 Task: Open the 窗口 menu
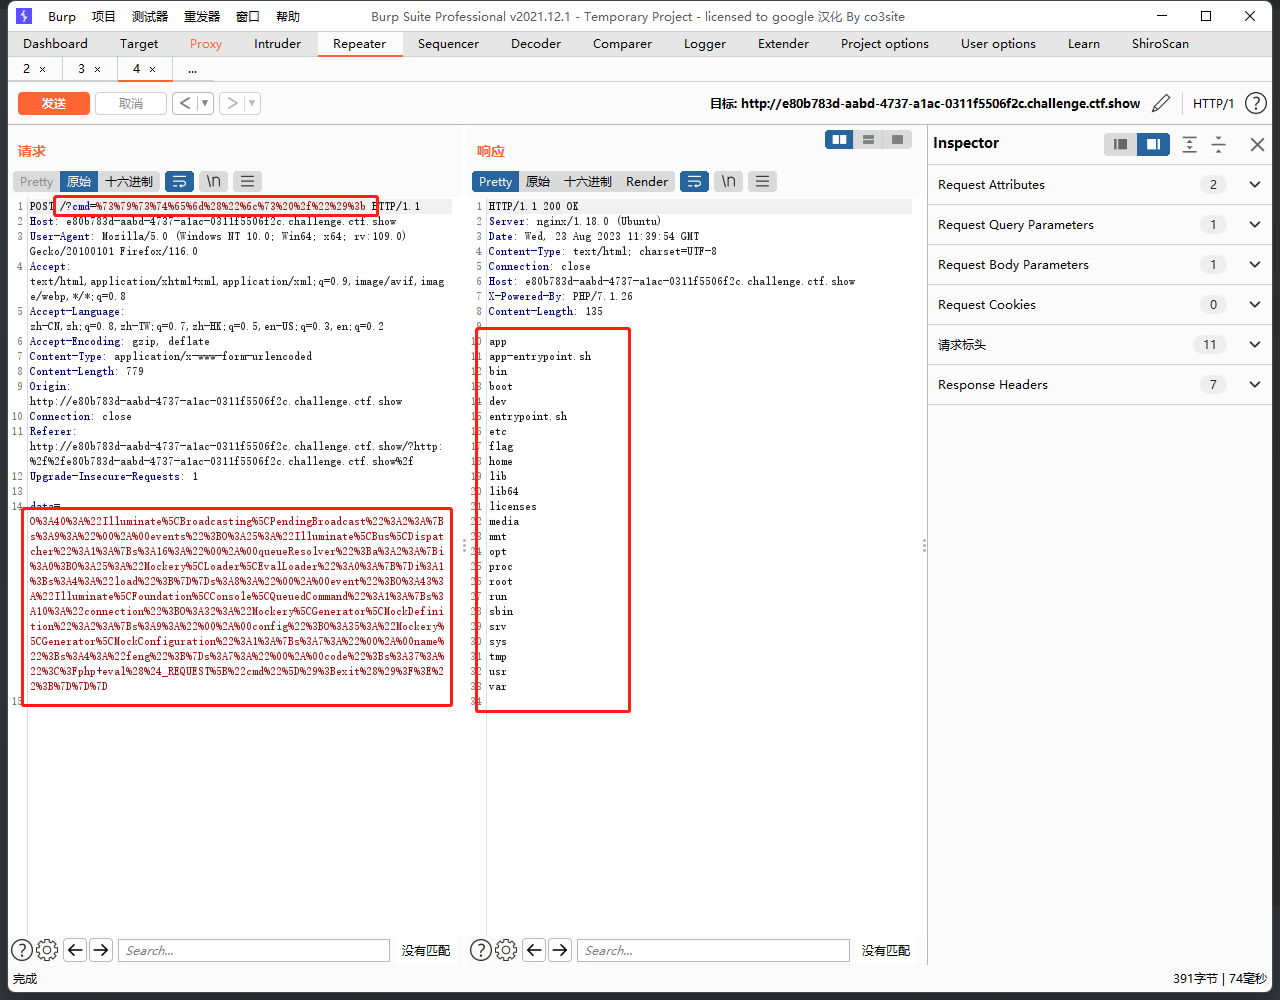(x=248, y=16)
